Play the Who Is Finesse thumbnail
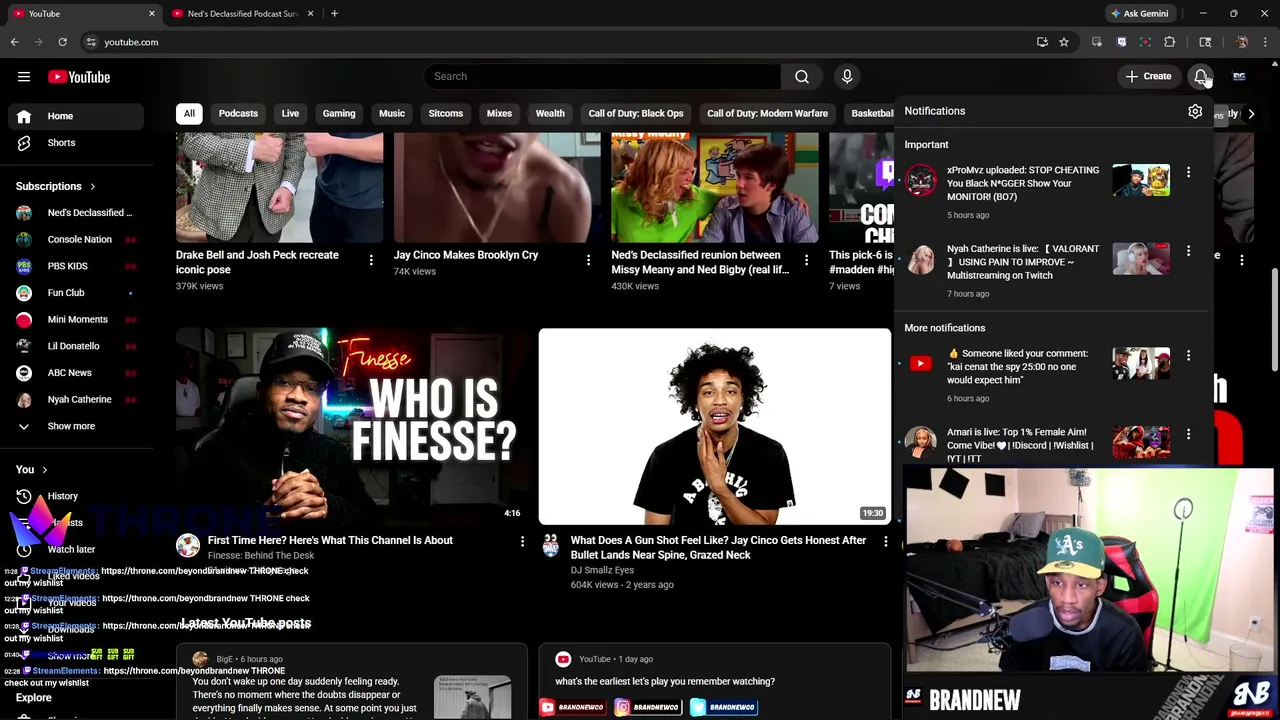Image resolution: width=1280 pixels, height=720 pixels. coord(352,427)
